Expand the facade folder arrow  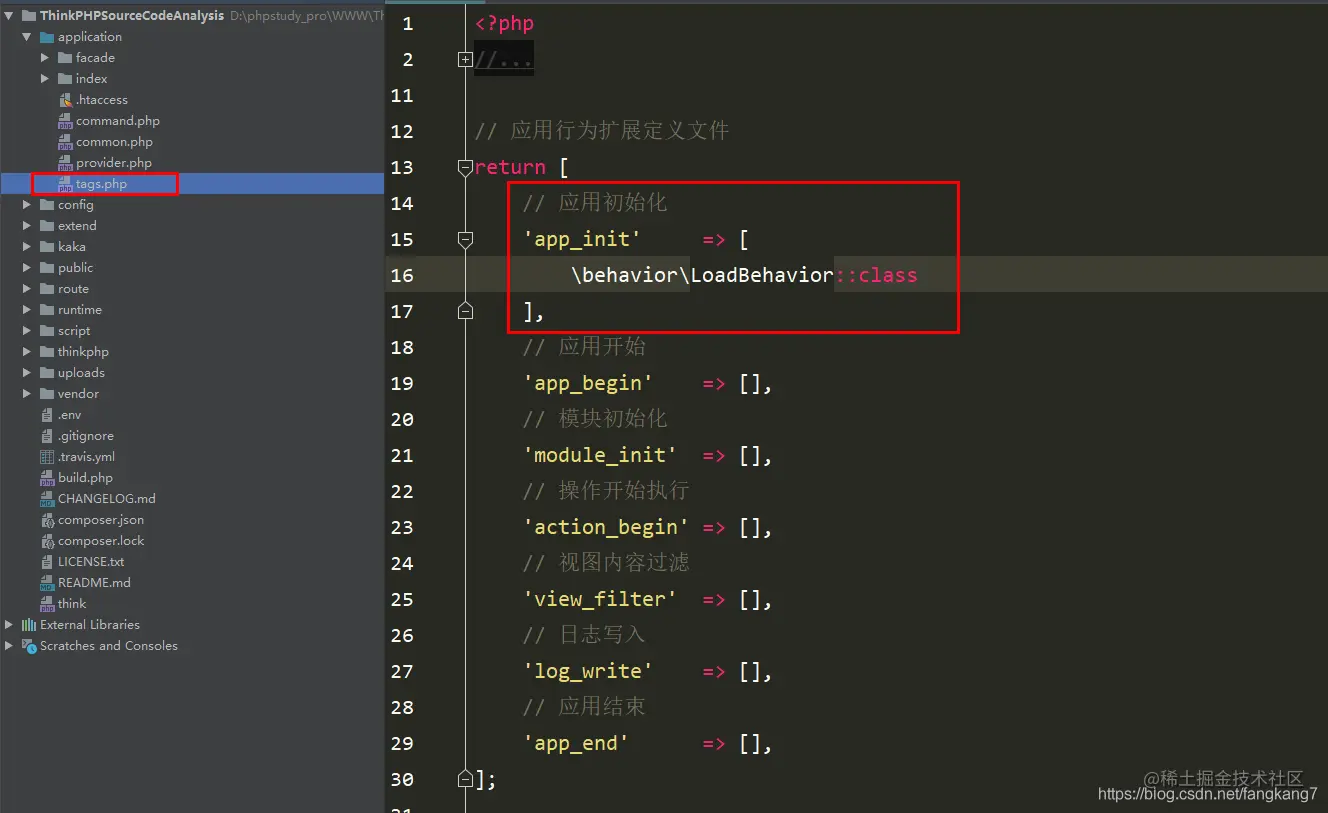pos(45,58)
